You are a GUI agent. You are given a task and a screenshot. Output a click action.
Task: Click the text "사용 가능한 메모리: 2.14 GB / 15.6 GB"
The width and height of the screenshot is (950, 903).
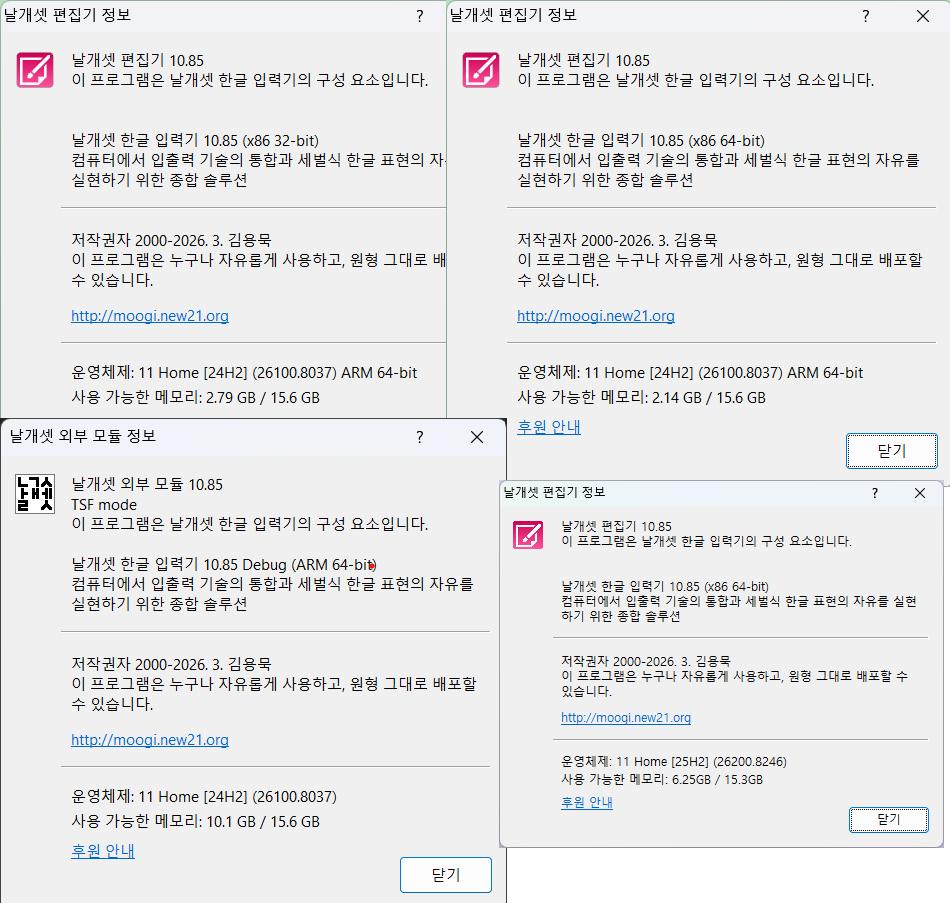click(642, 398)
